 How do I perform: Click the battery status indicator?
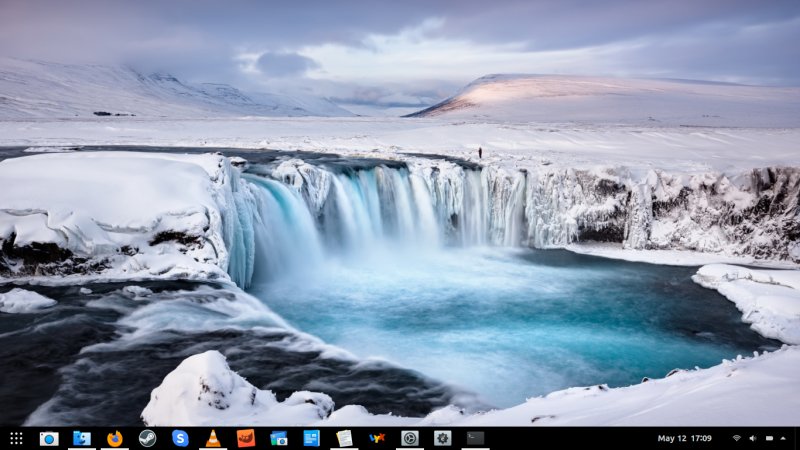pyautogui.click(x=767, y=438)
